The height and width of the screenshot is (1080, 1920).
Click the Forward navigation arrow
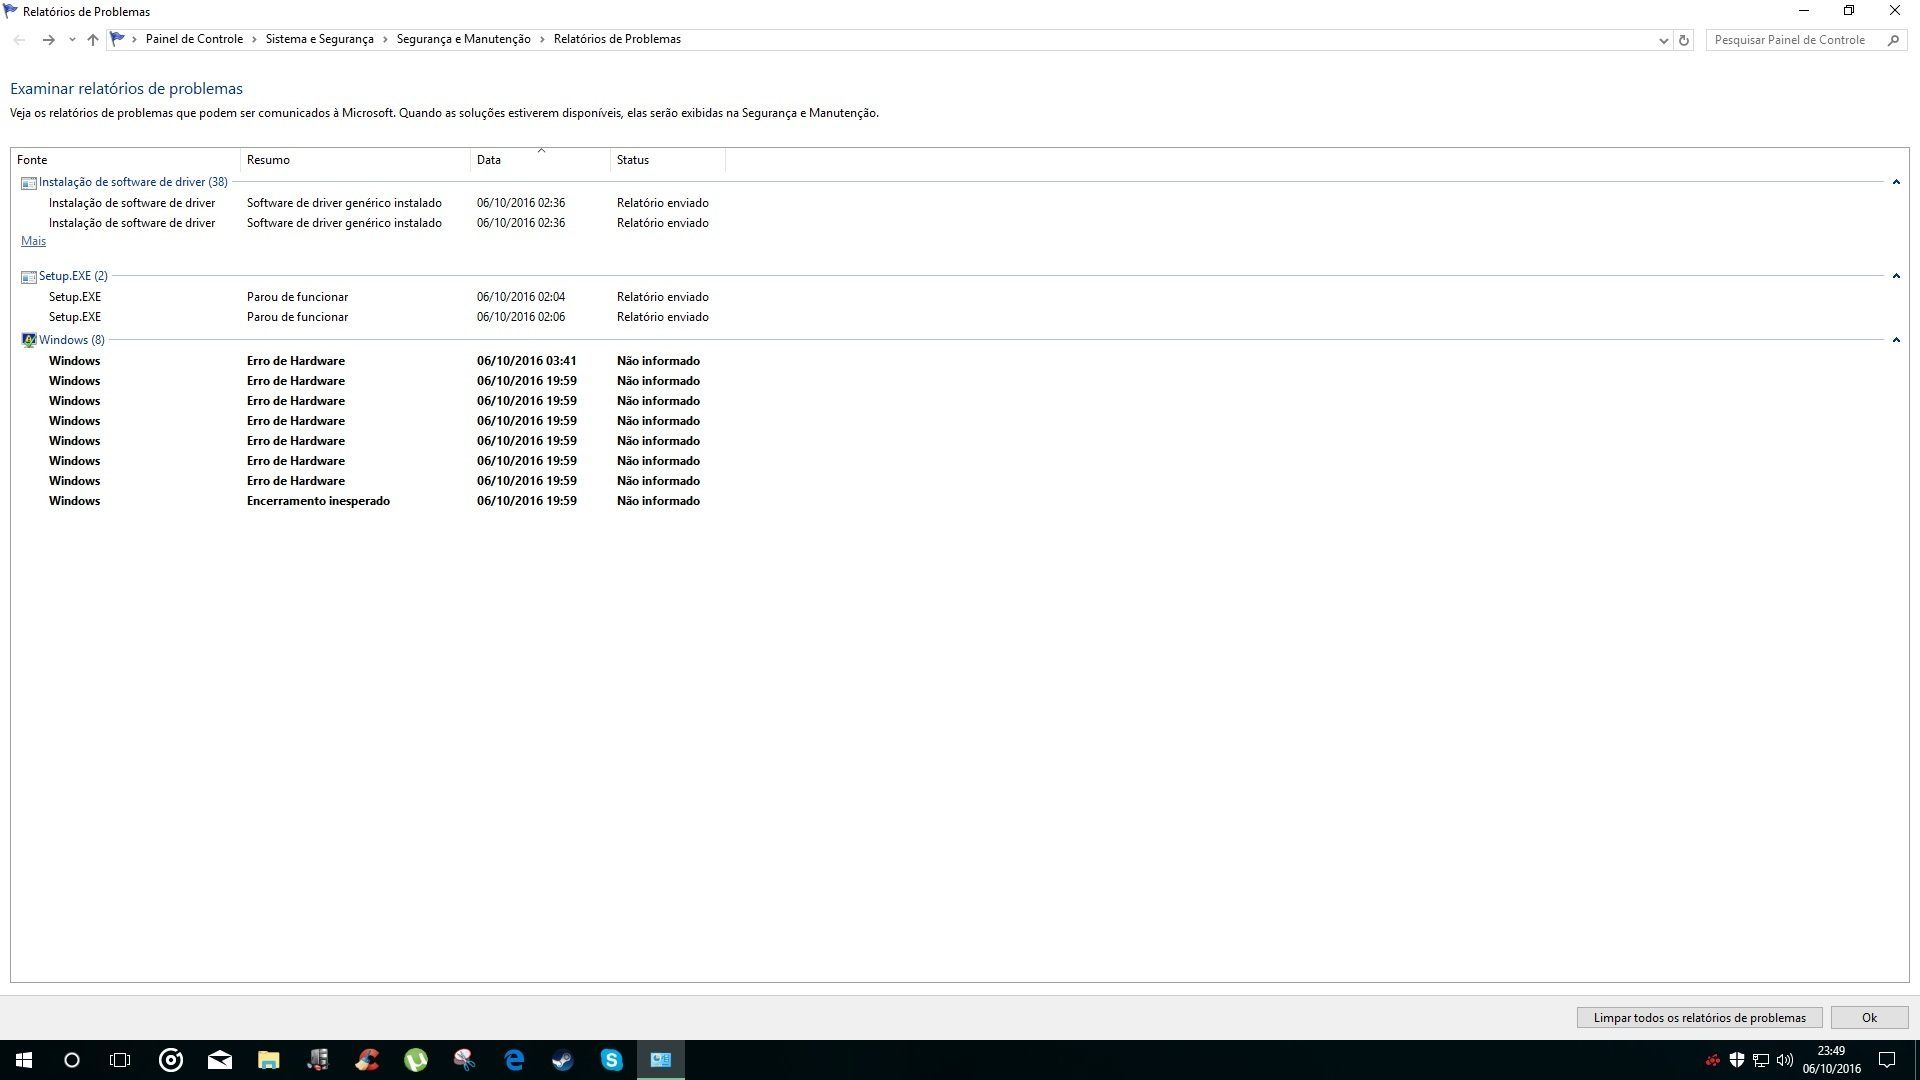click(48, 40)
